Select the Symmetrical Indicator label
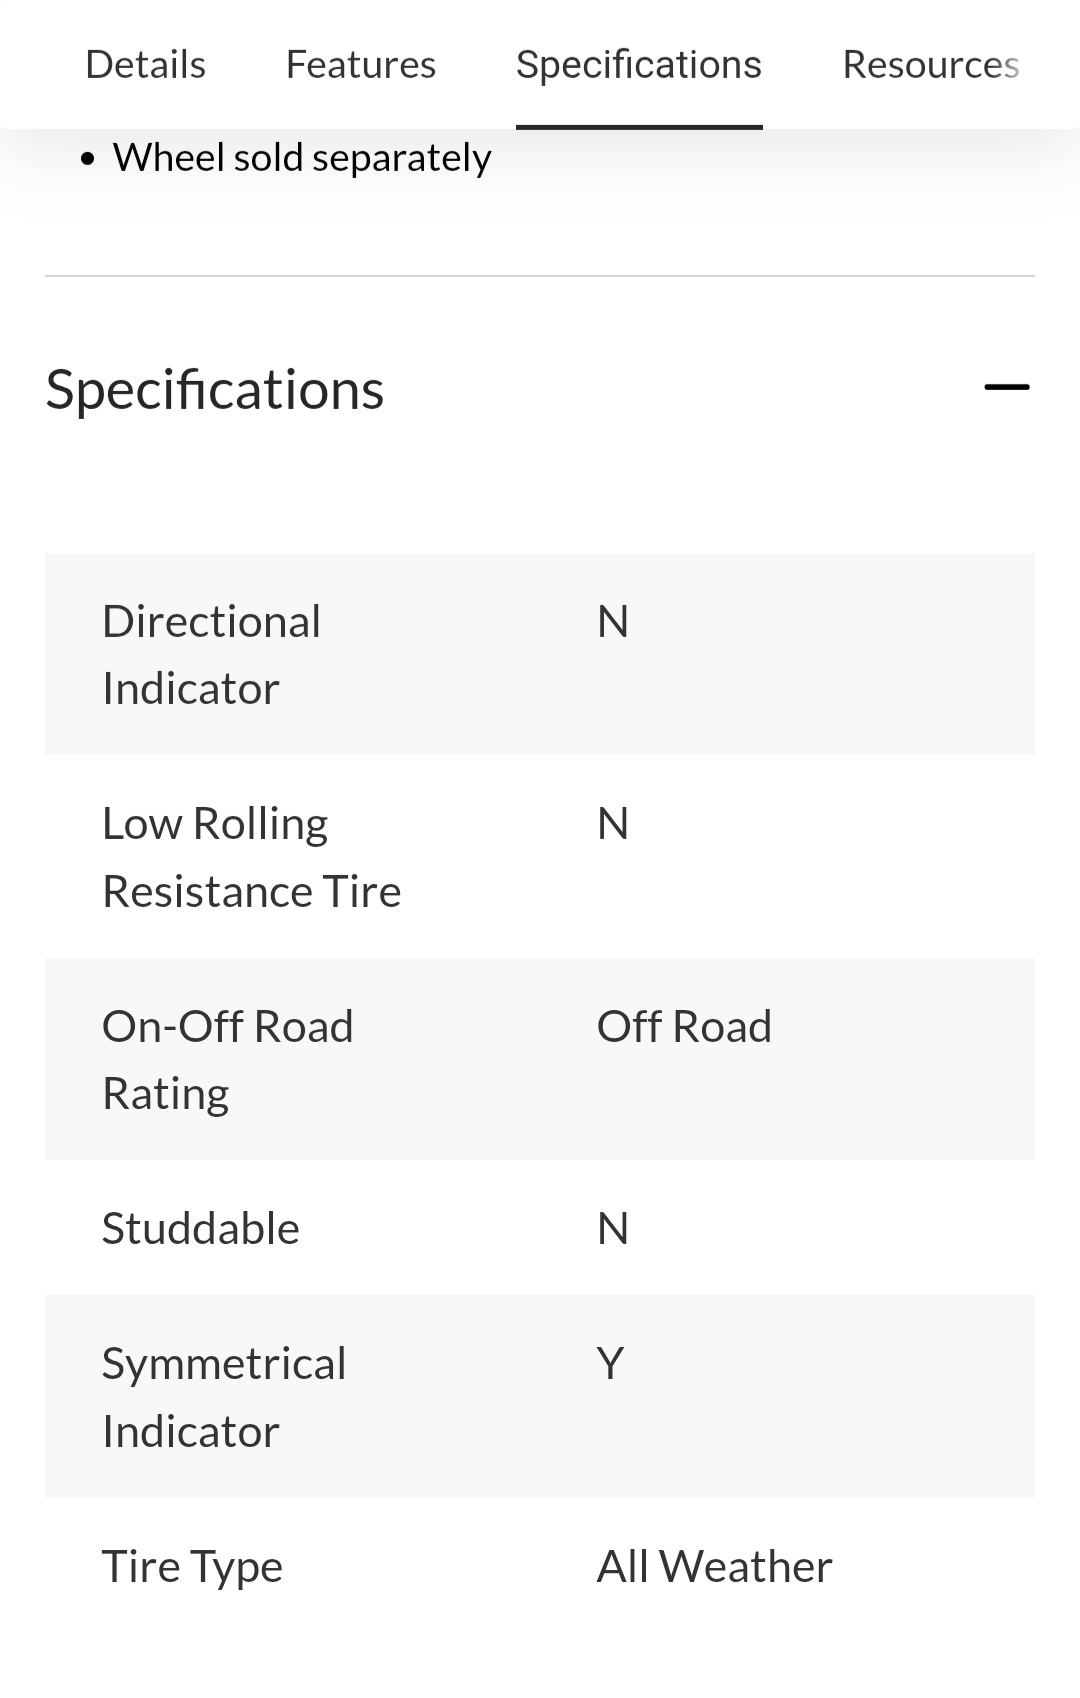 [x=224, y=1397]
